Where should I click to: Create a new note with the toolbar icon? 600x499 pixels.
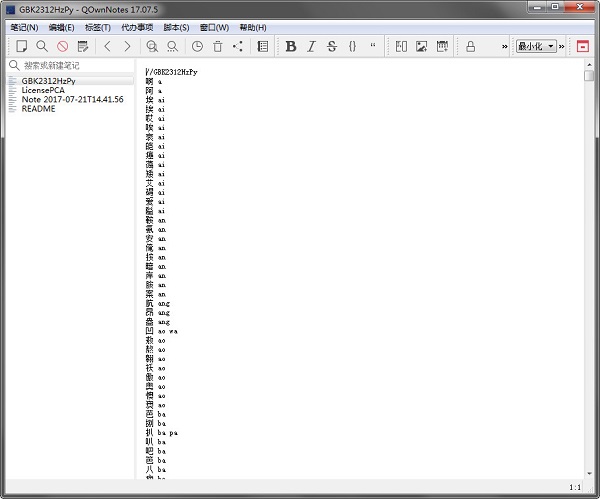click(21, 46)
